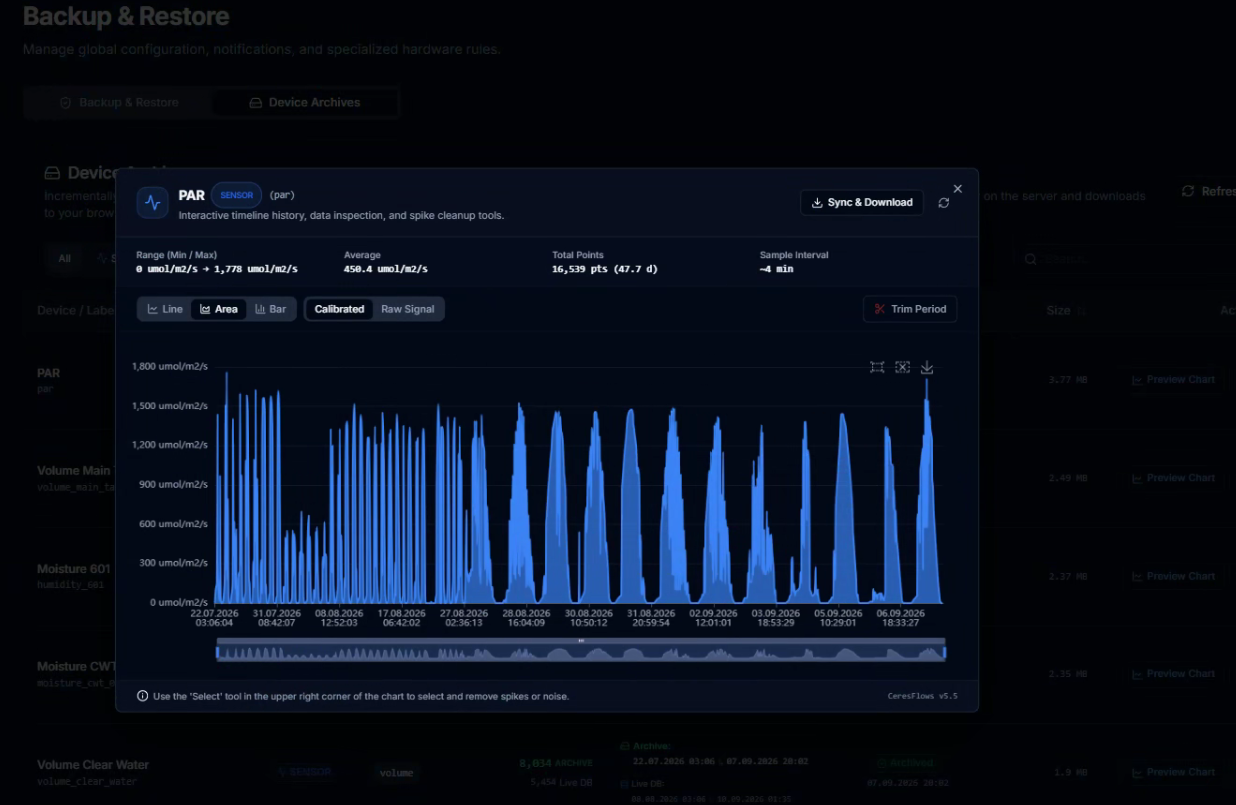Click the 03.09.2026 18:53:29 date label
The height and width of the screenshot is (805, 1236).
pos(775,618)
